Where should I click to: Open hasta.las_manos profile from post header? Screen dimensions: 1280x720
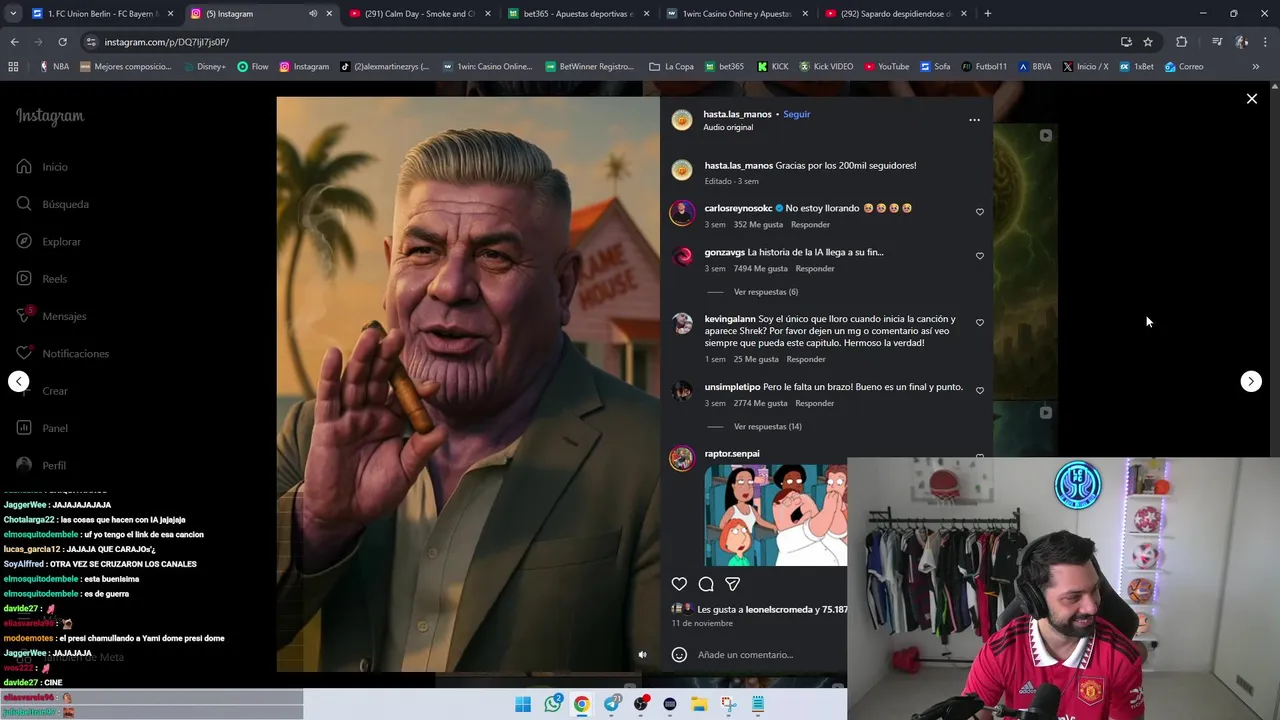click(x=737, y=114)
